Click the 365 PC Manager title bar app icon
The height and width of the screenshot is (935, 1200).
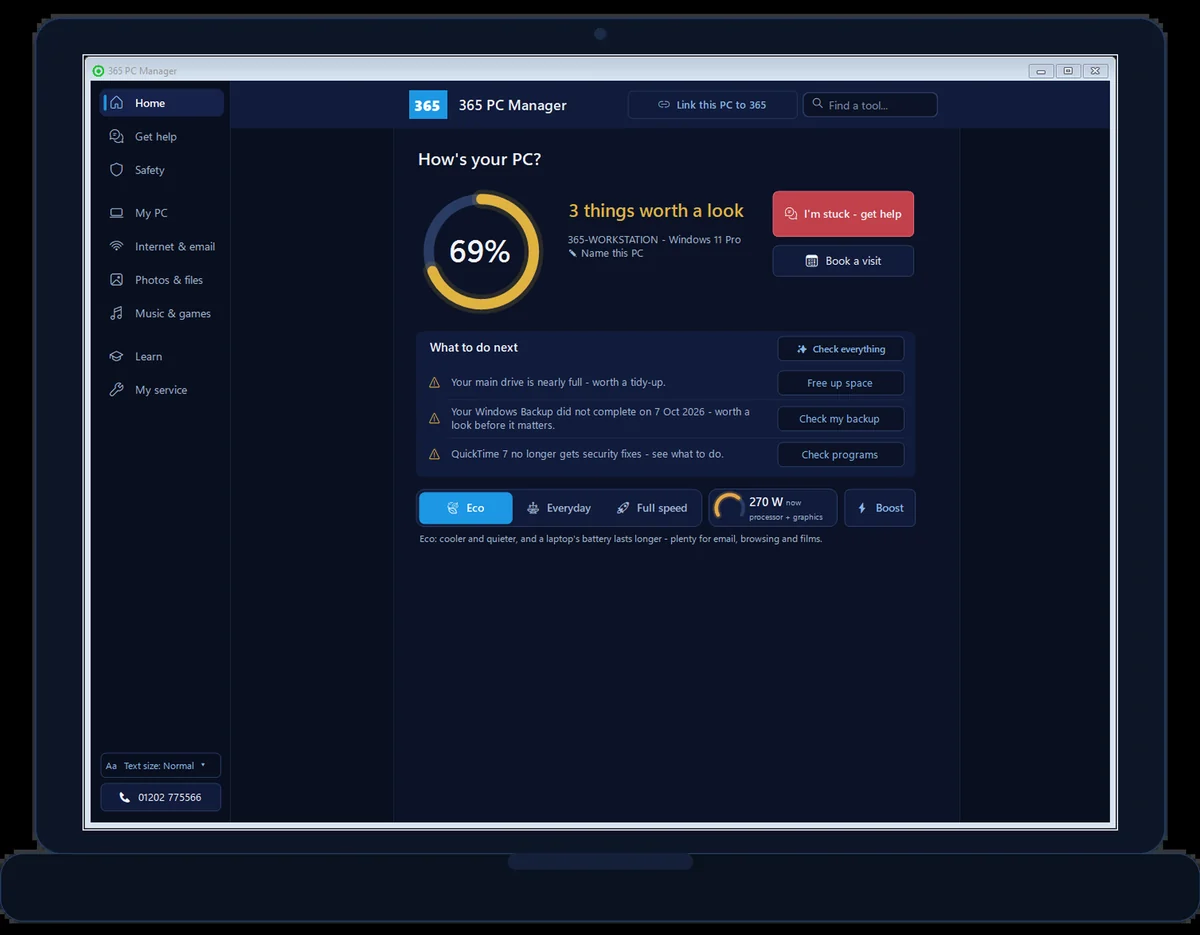(x=98, y=71)
